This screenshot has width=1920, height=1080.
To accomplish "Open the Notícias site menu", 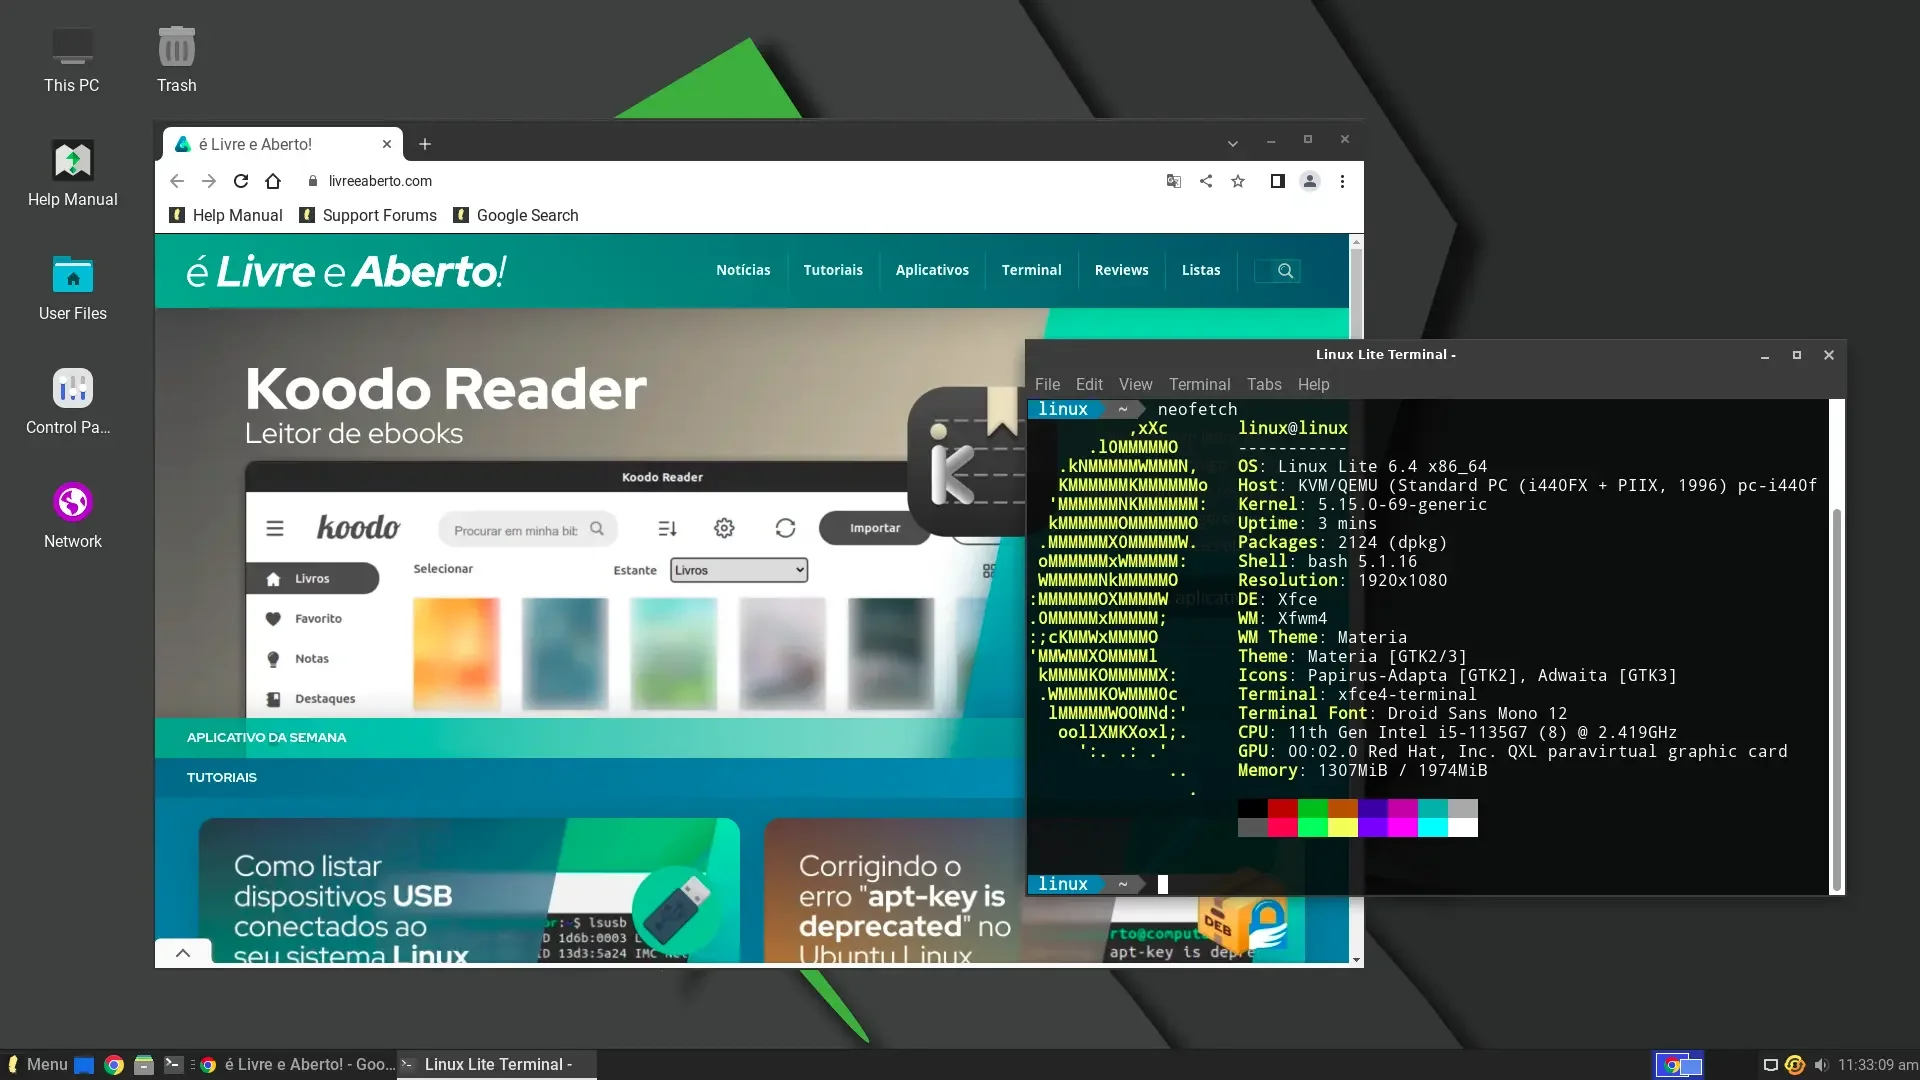I will [x=743, y=270].
